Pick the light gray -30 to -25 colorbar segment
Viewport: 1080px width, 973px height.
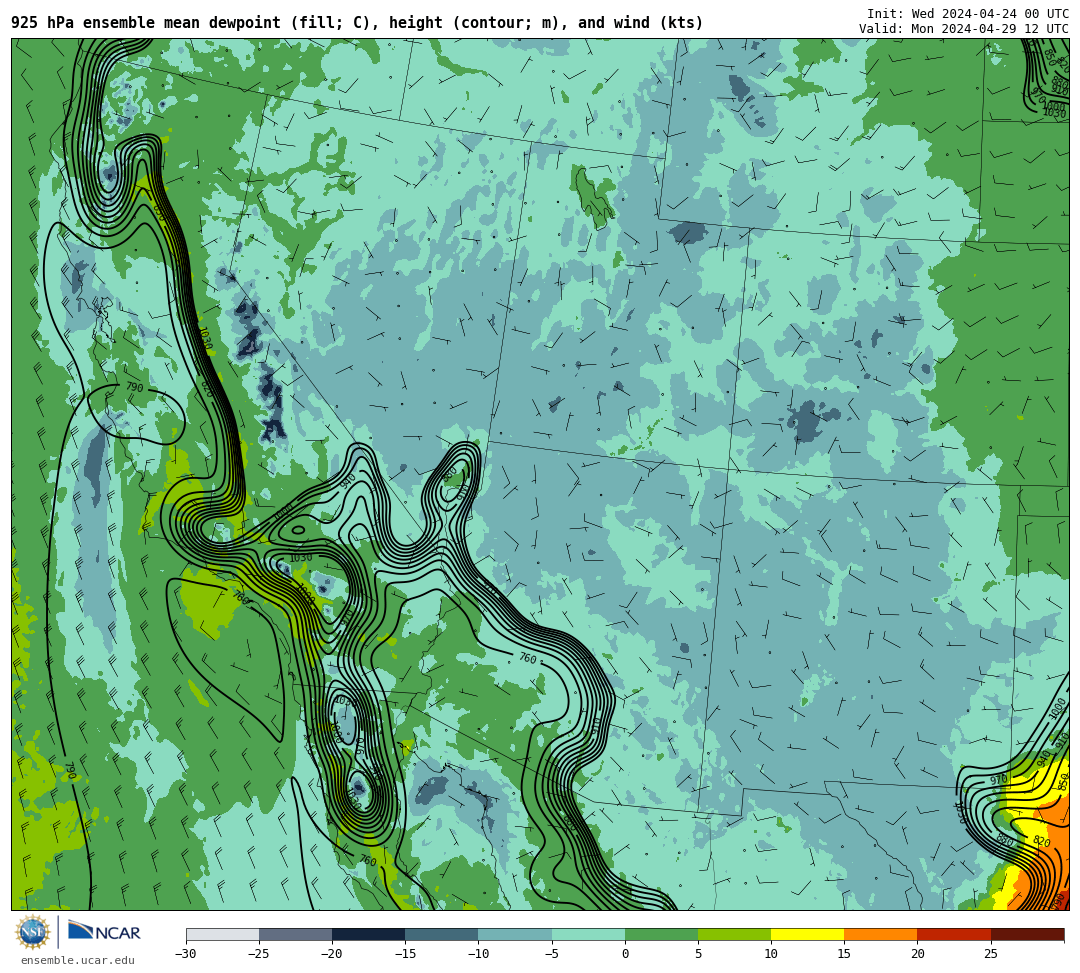222,934
